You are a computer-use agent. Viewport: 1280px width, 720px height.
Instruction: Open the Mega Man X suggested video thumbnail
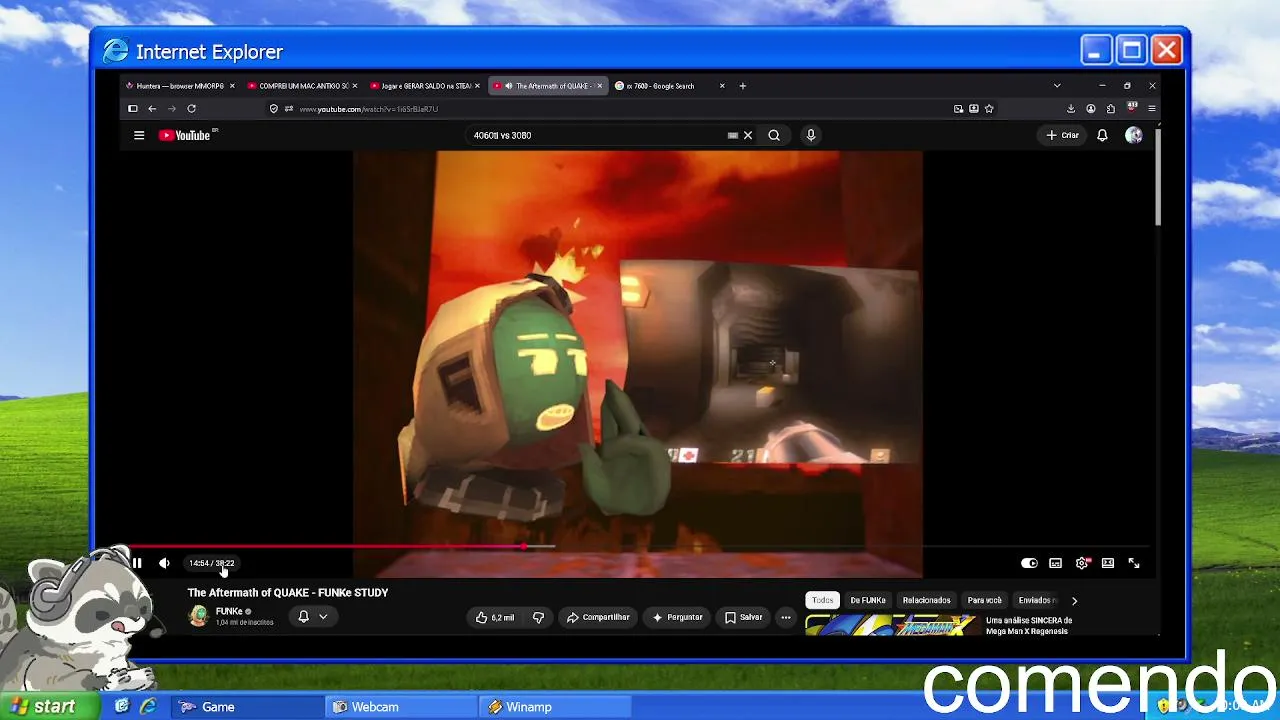click(891, 626)
